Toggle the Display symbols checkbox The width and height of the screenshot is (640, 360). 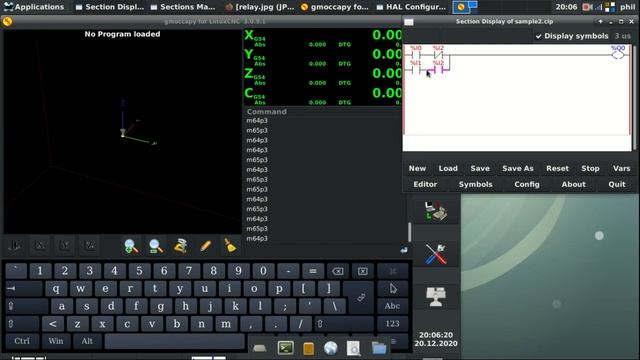pos(572,36)
